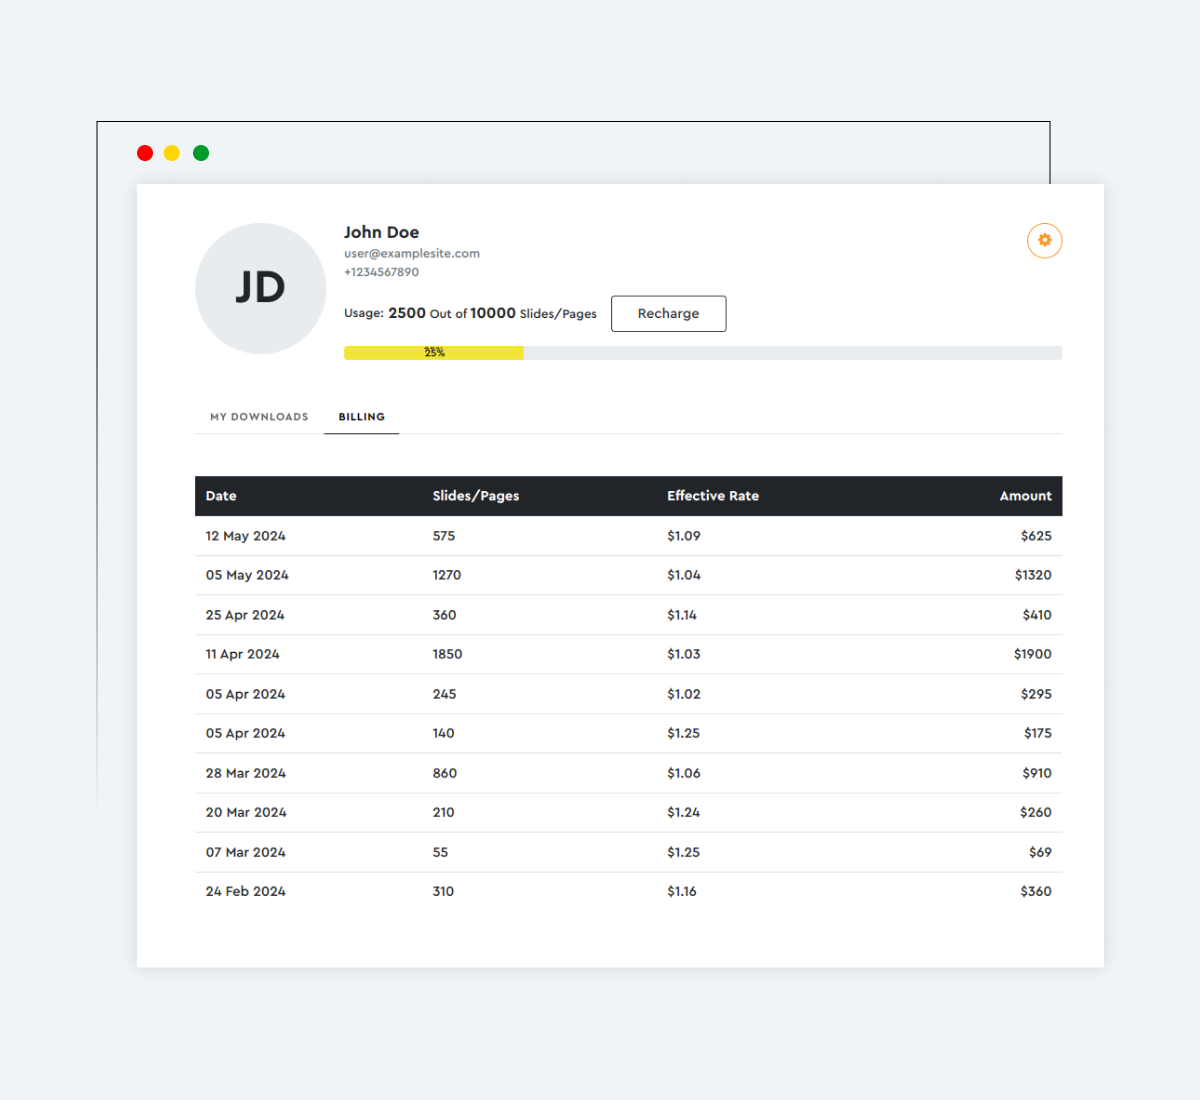Click the Date column header
Image resolution: width=1200 pixels, height=1100 pixels.
pos(221,496)
